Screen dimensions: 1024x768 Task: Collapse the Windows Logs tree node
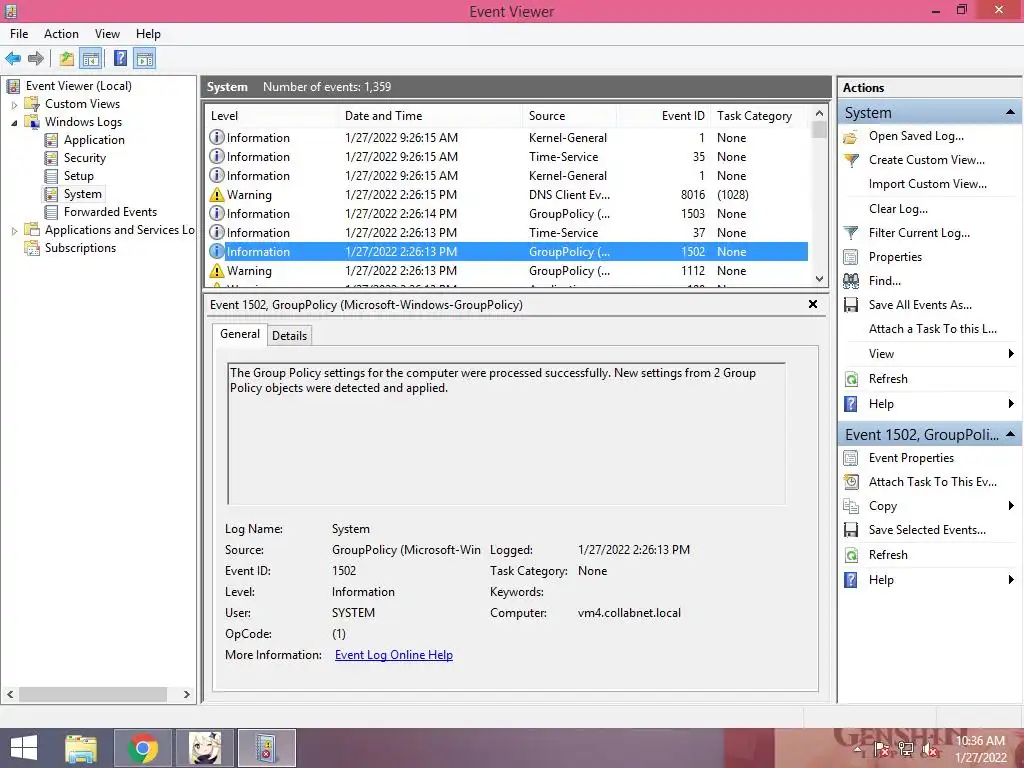click(x=14, y=122)
